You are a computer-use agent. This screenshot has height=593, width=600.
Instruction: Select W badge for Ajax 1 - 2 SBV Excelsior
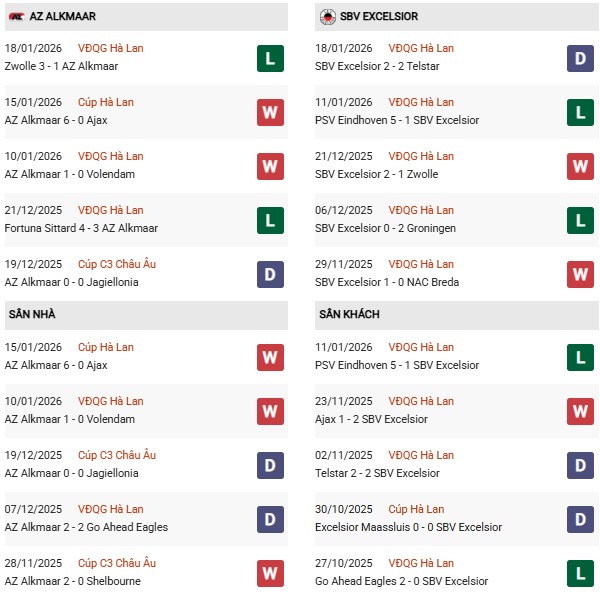tap(579, 410)
